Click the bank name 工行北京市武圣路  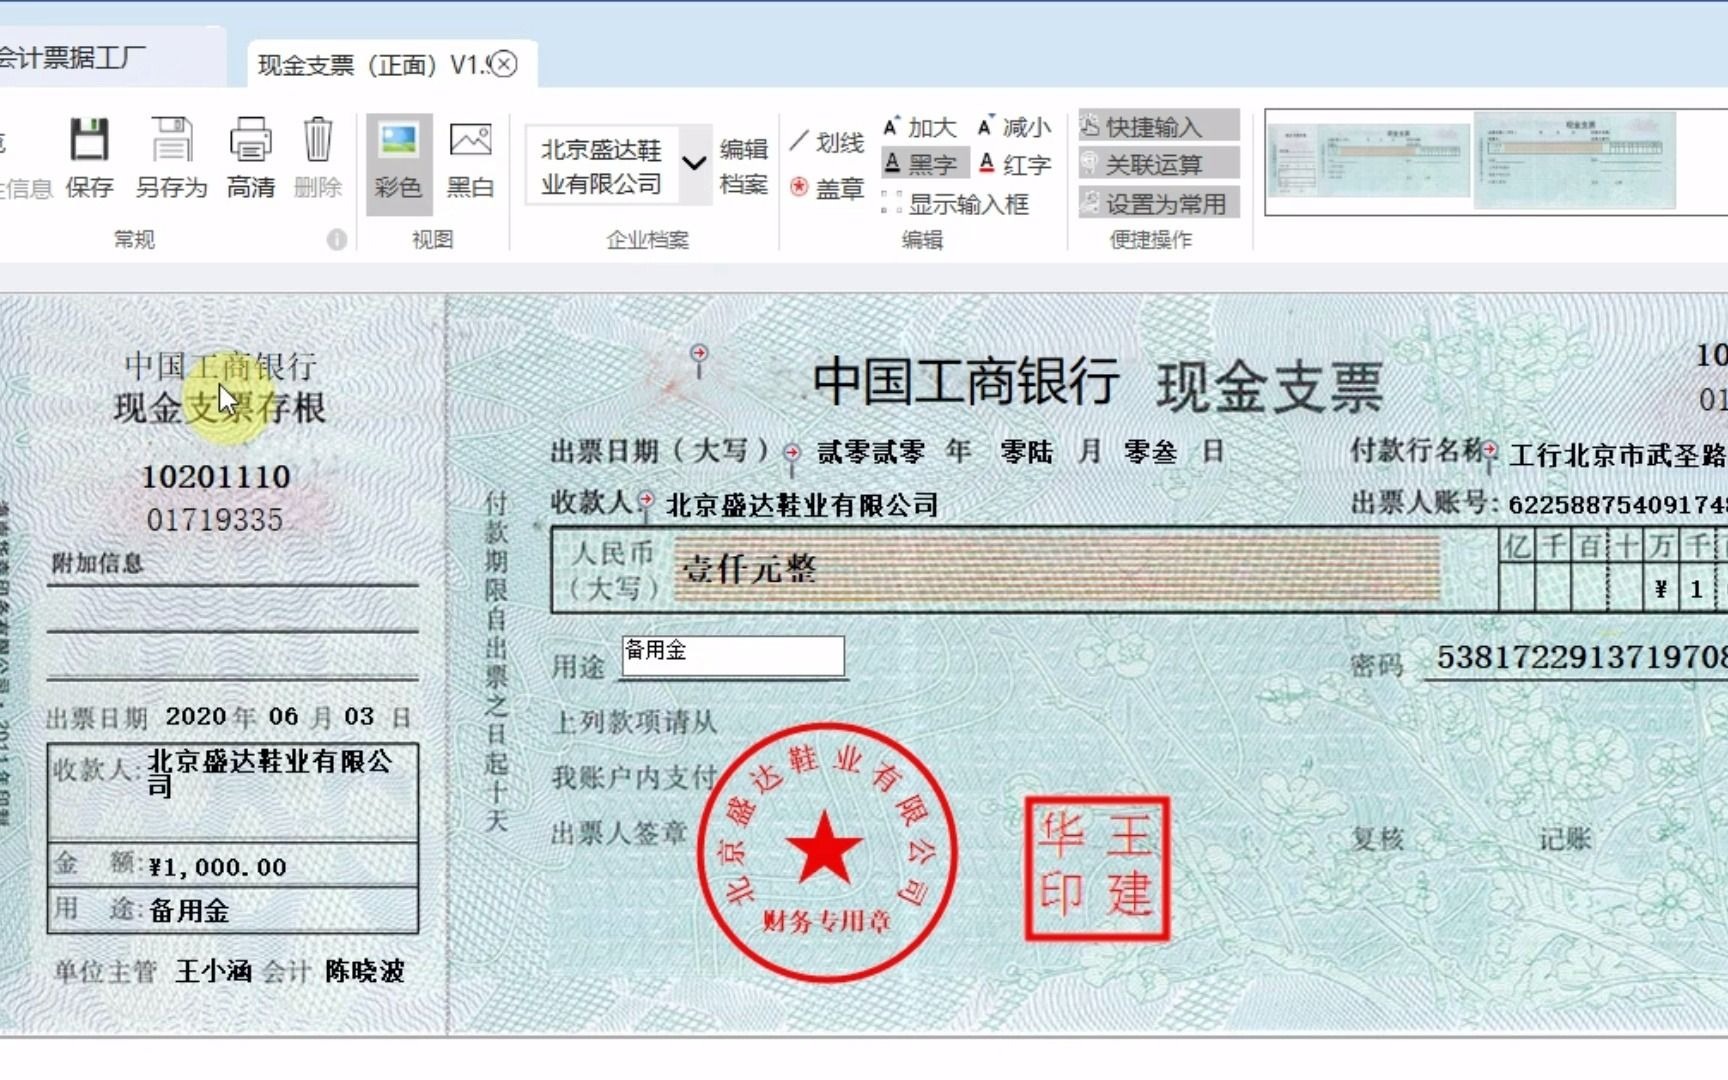(x=1618, y=456)
